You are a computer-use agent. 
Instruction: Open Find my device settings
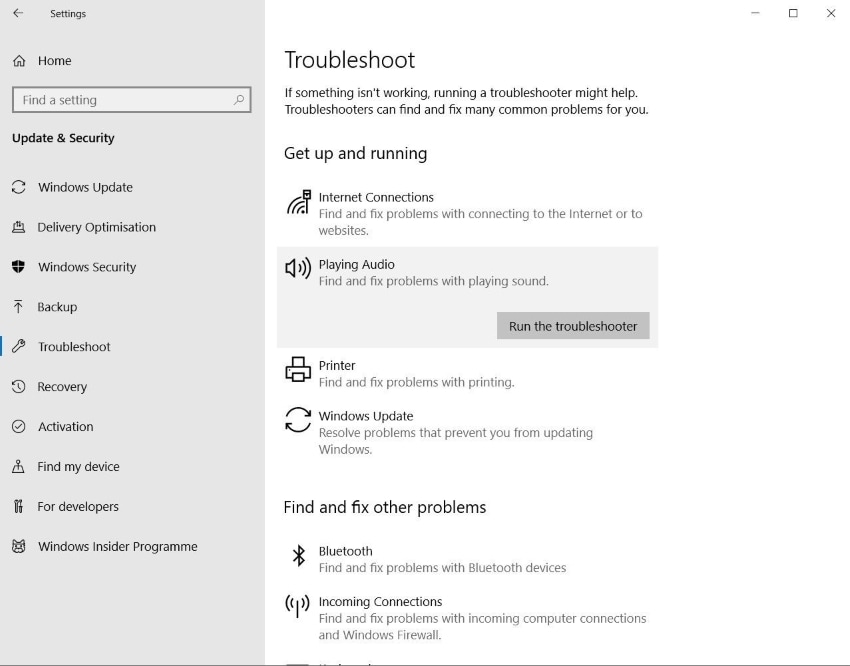coord(78,467)
